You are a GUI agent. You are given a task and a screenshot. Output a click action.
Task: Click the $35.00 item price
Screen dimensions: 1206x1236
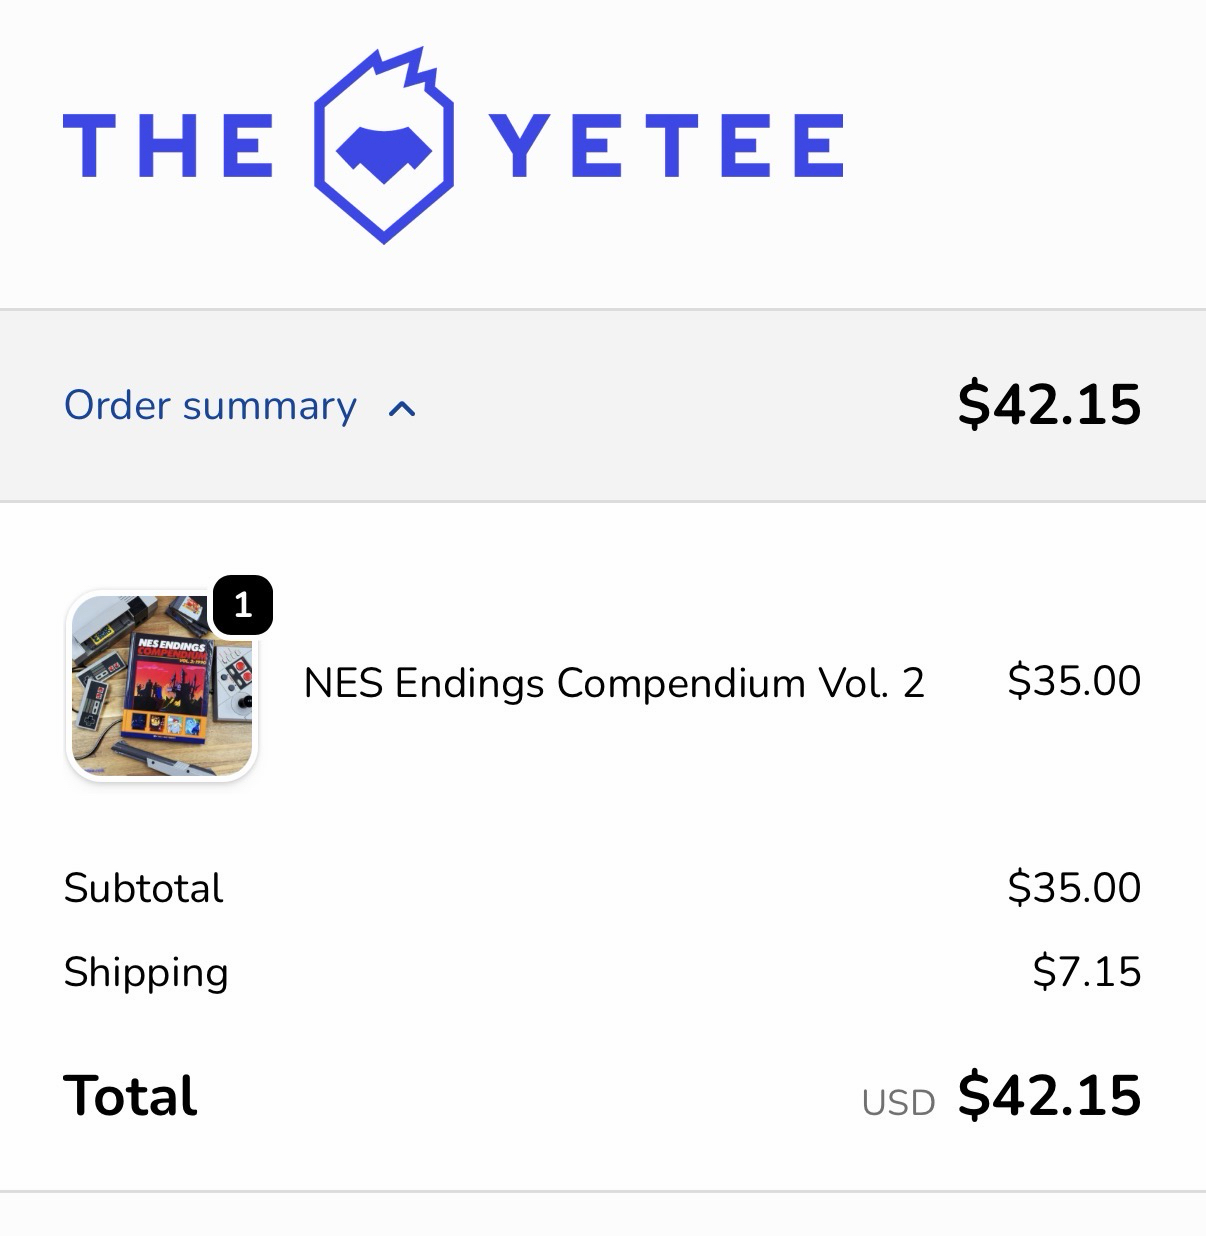(x=1073, y=681)
